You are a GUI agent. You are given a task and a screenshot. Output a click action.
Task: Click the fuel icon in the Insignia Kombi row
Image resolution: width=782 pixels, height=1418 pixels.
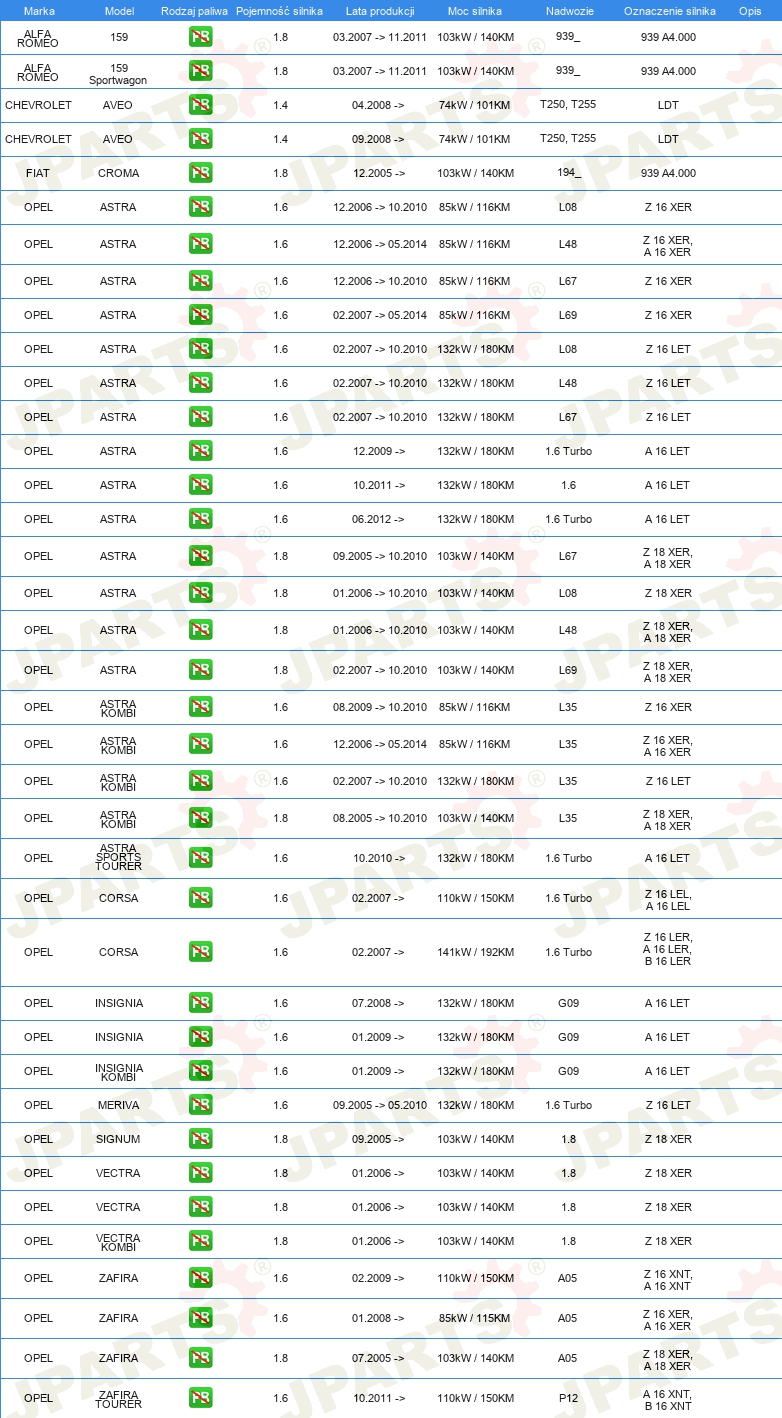pyautogui.click(x=200, y=1071)
